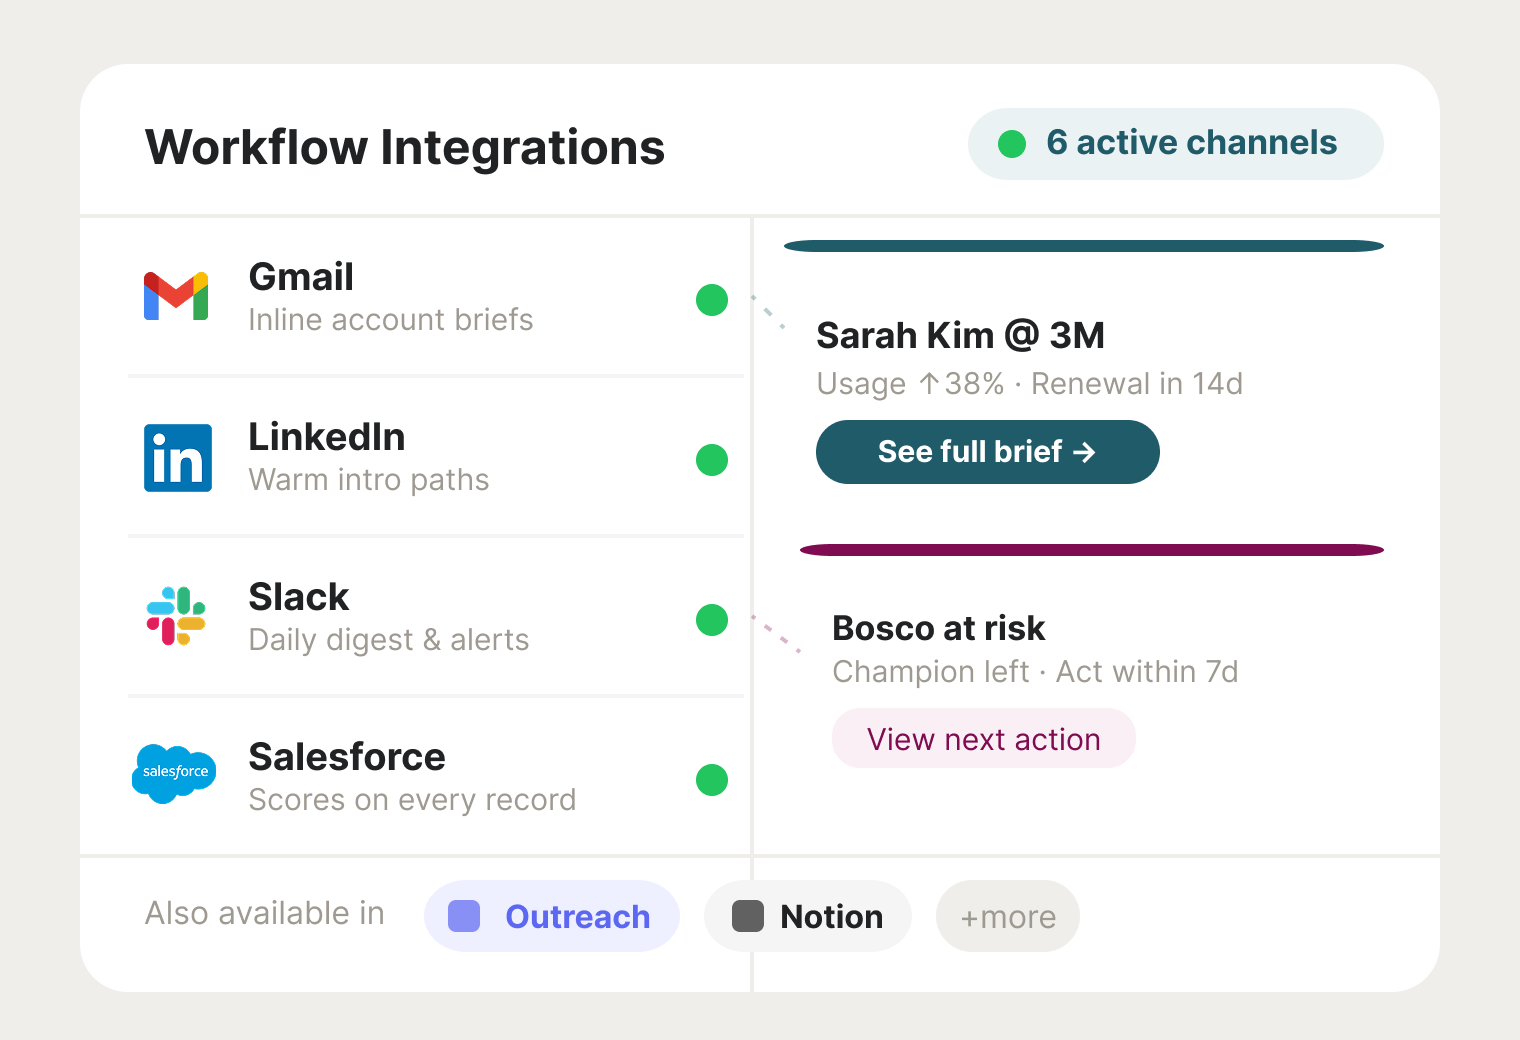
Task: Click the 6 active channels badge
Action: (1175, 143)
